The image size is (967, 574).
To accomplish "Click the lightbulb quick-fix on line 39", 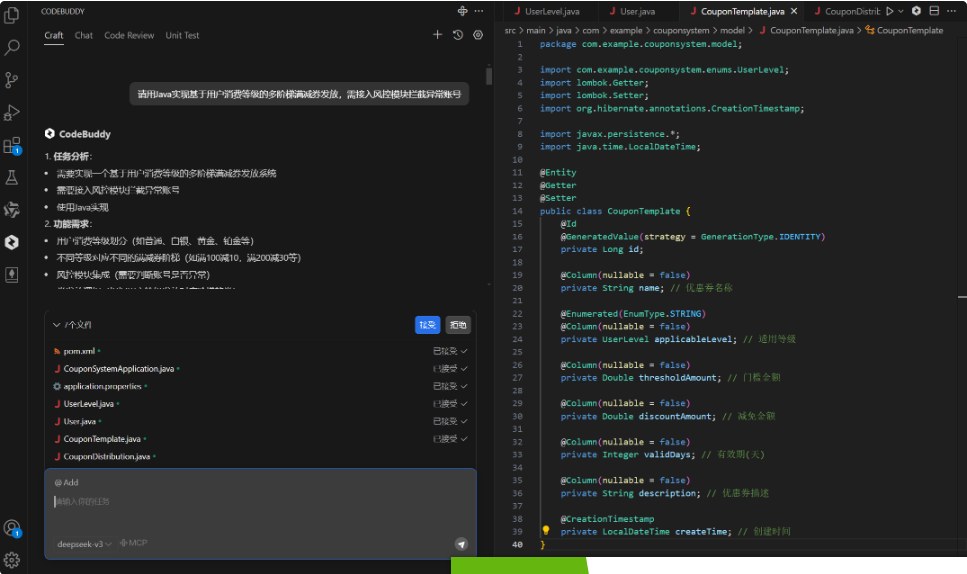I will 545,531.
